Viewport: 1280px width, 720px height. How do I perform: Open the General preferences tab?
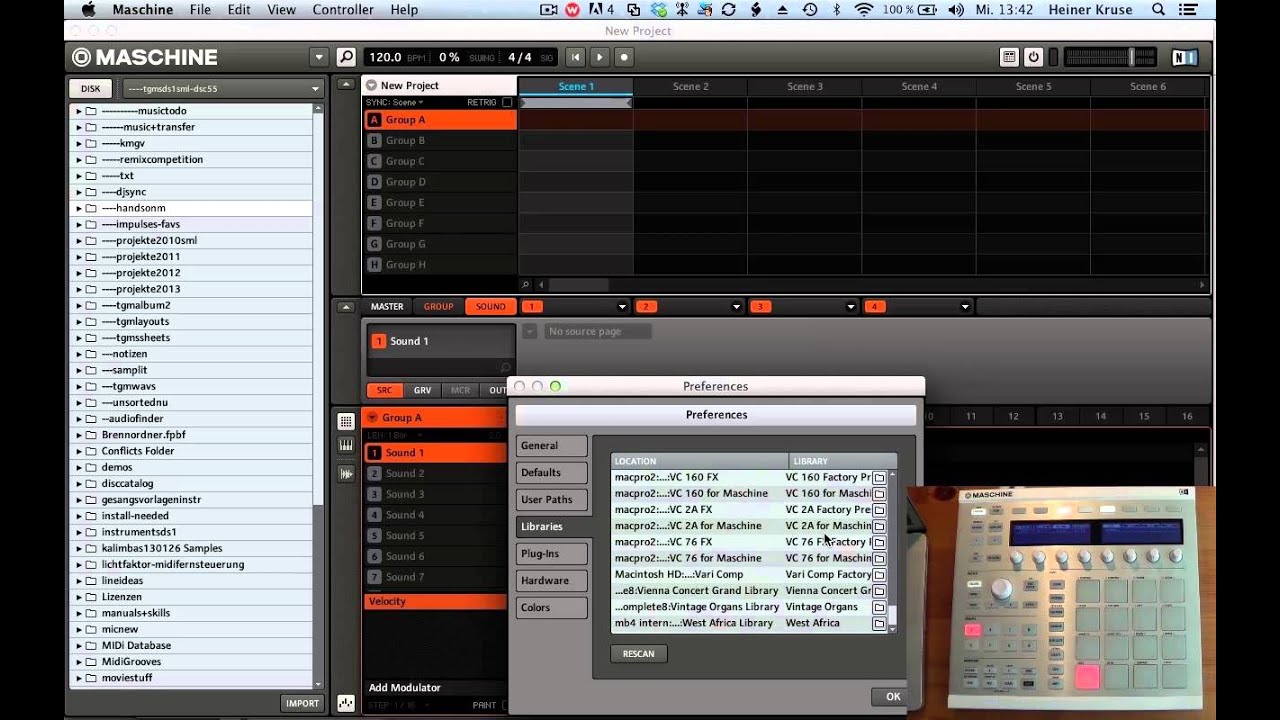[551, 446]
